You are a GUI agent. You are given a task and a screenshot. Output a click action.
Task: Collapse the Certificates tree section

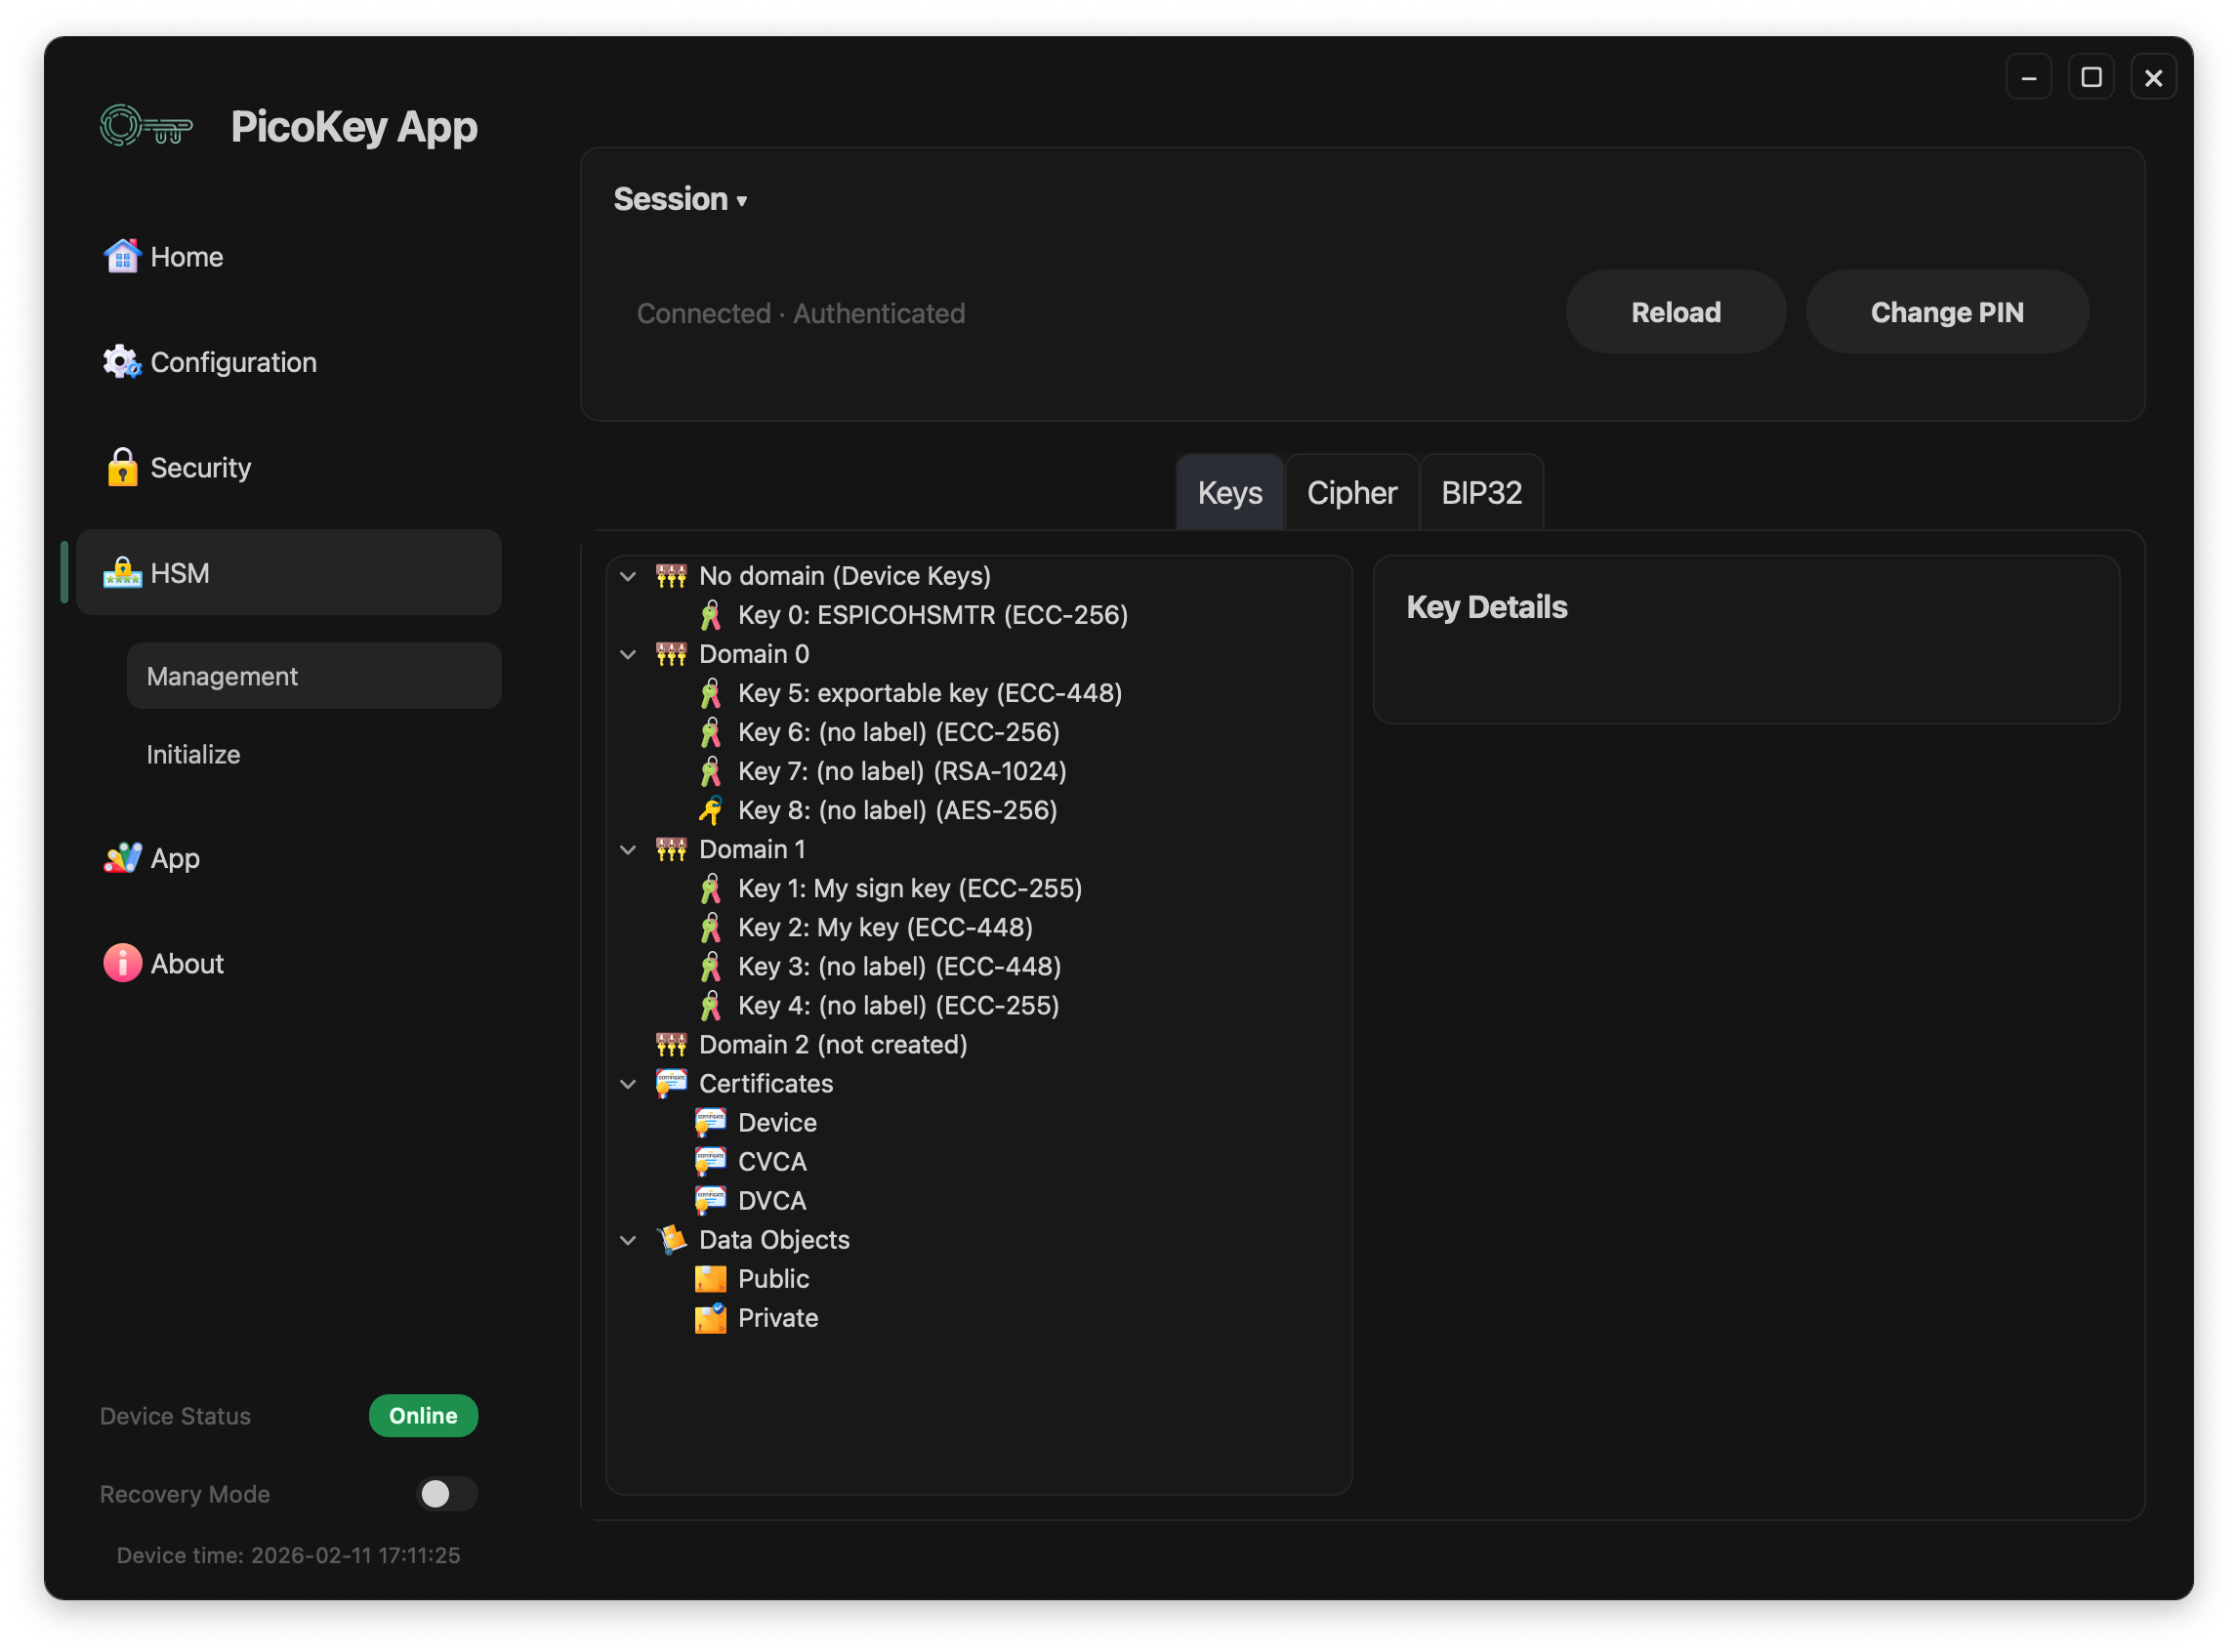coord(628,1084)
